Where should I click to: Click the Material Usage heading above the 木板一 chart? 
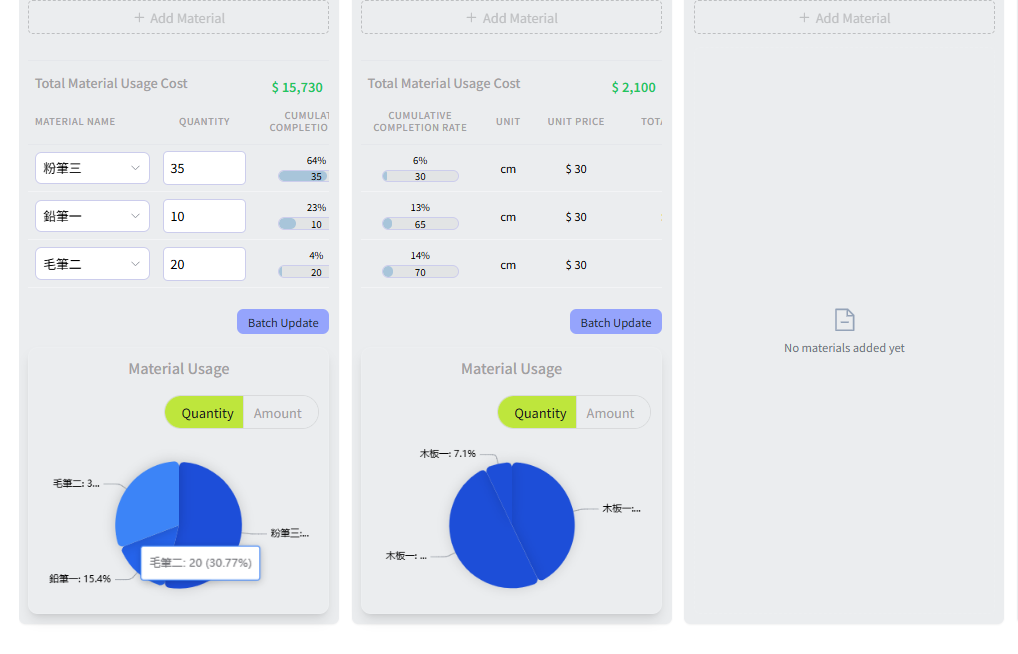click(511, 369)
